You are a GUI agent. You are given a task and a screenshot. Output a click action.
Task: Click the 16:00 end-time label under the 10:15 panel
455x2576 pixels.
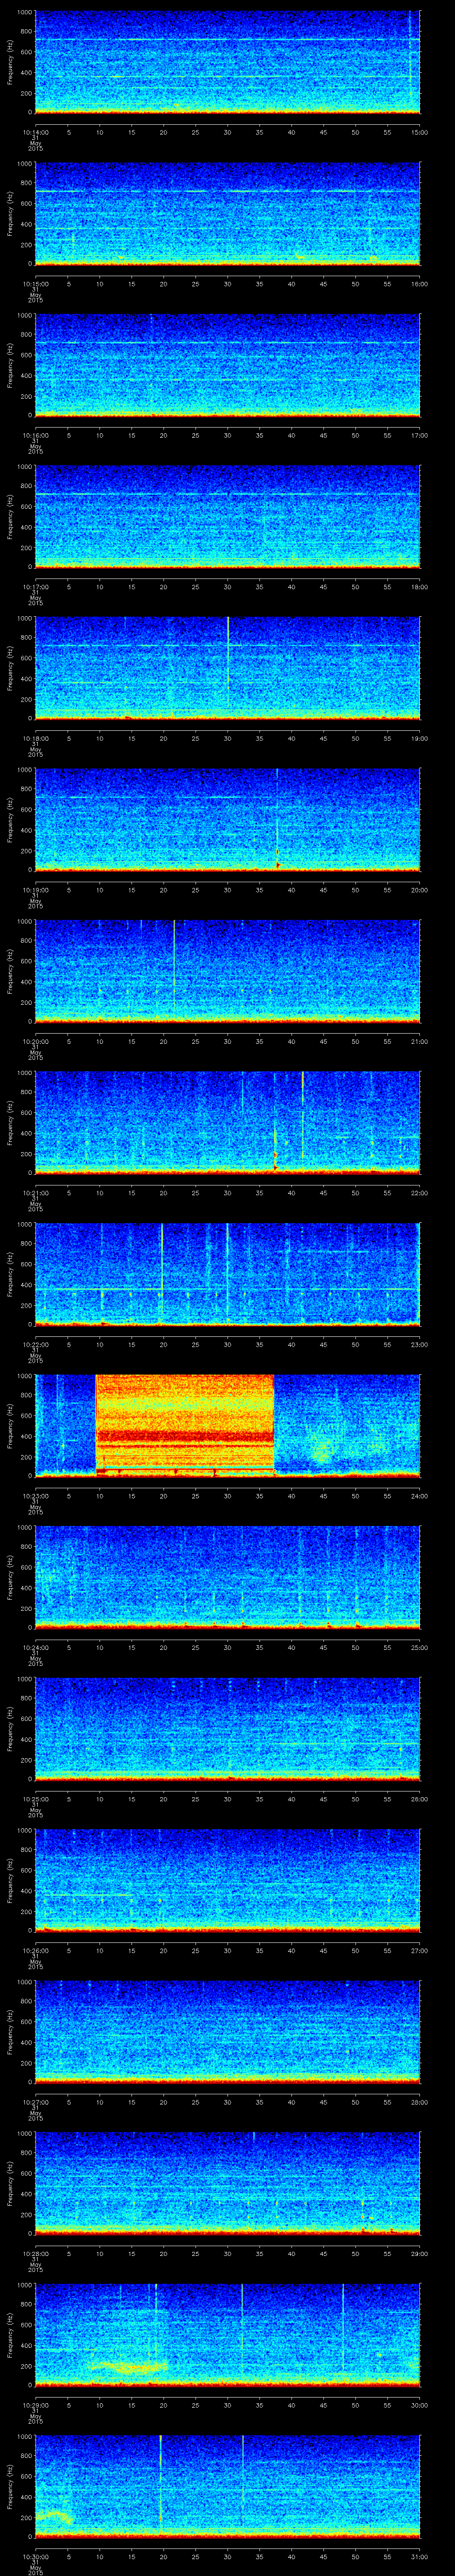(419, 284)
